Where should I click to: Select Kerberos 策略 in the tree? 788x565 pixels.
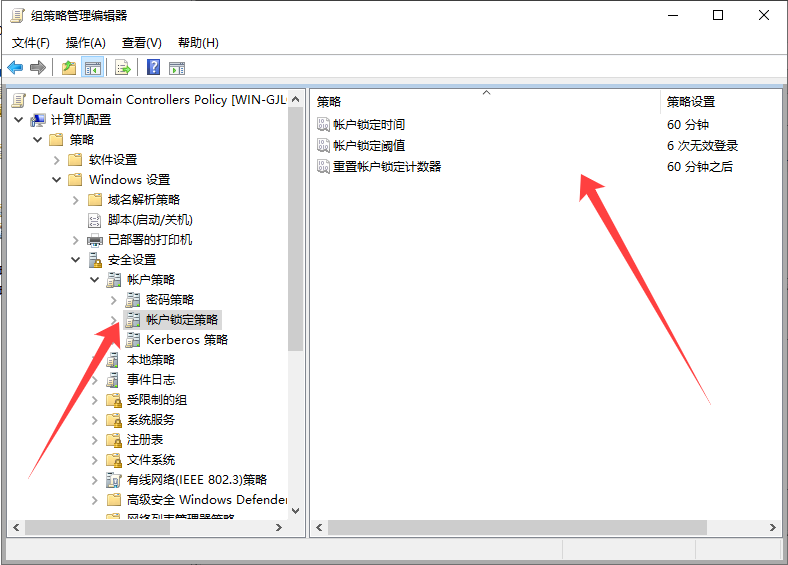(x=186, y=340)
